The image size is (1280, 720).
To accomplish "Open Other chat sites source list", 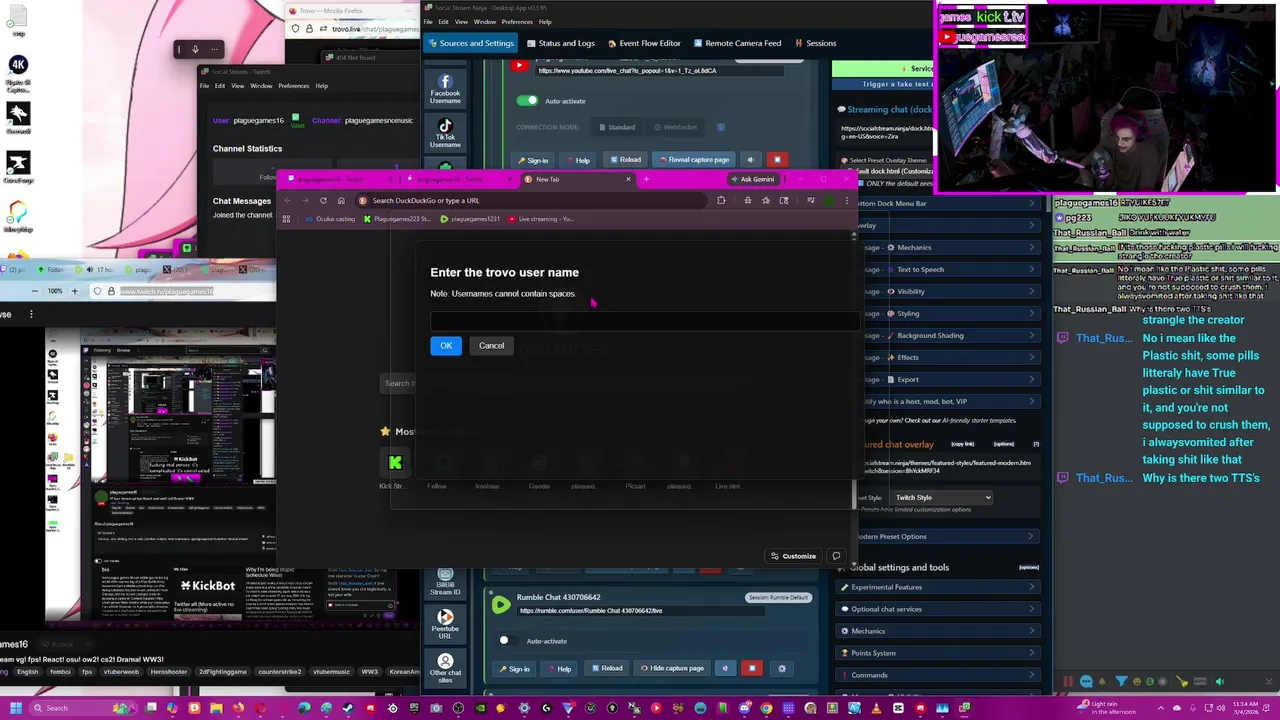I will 445,669.
